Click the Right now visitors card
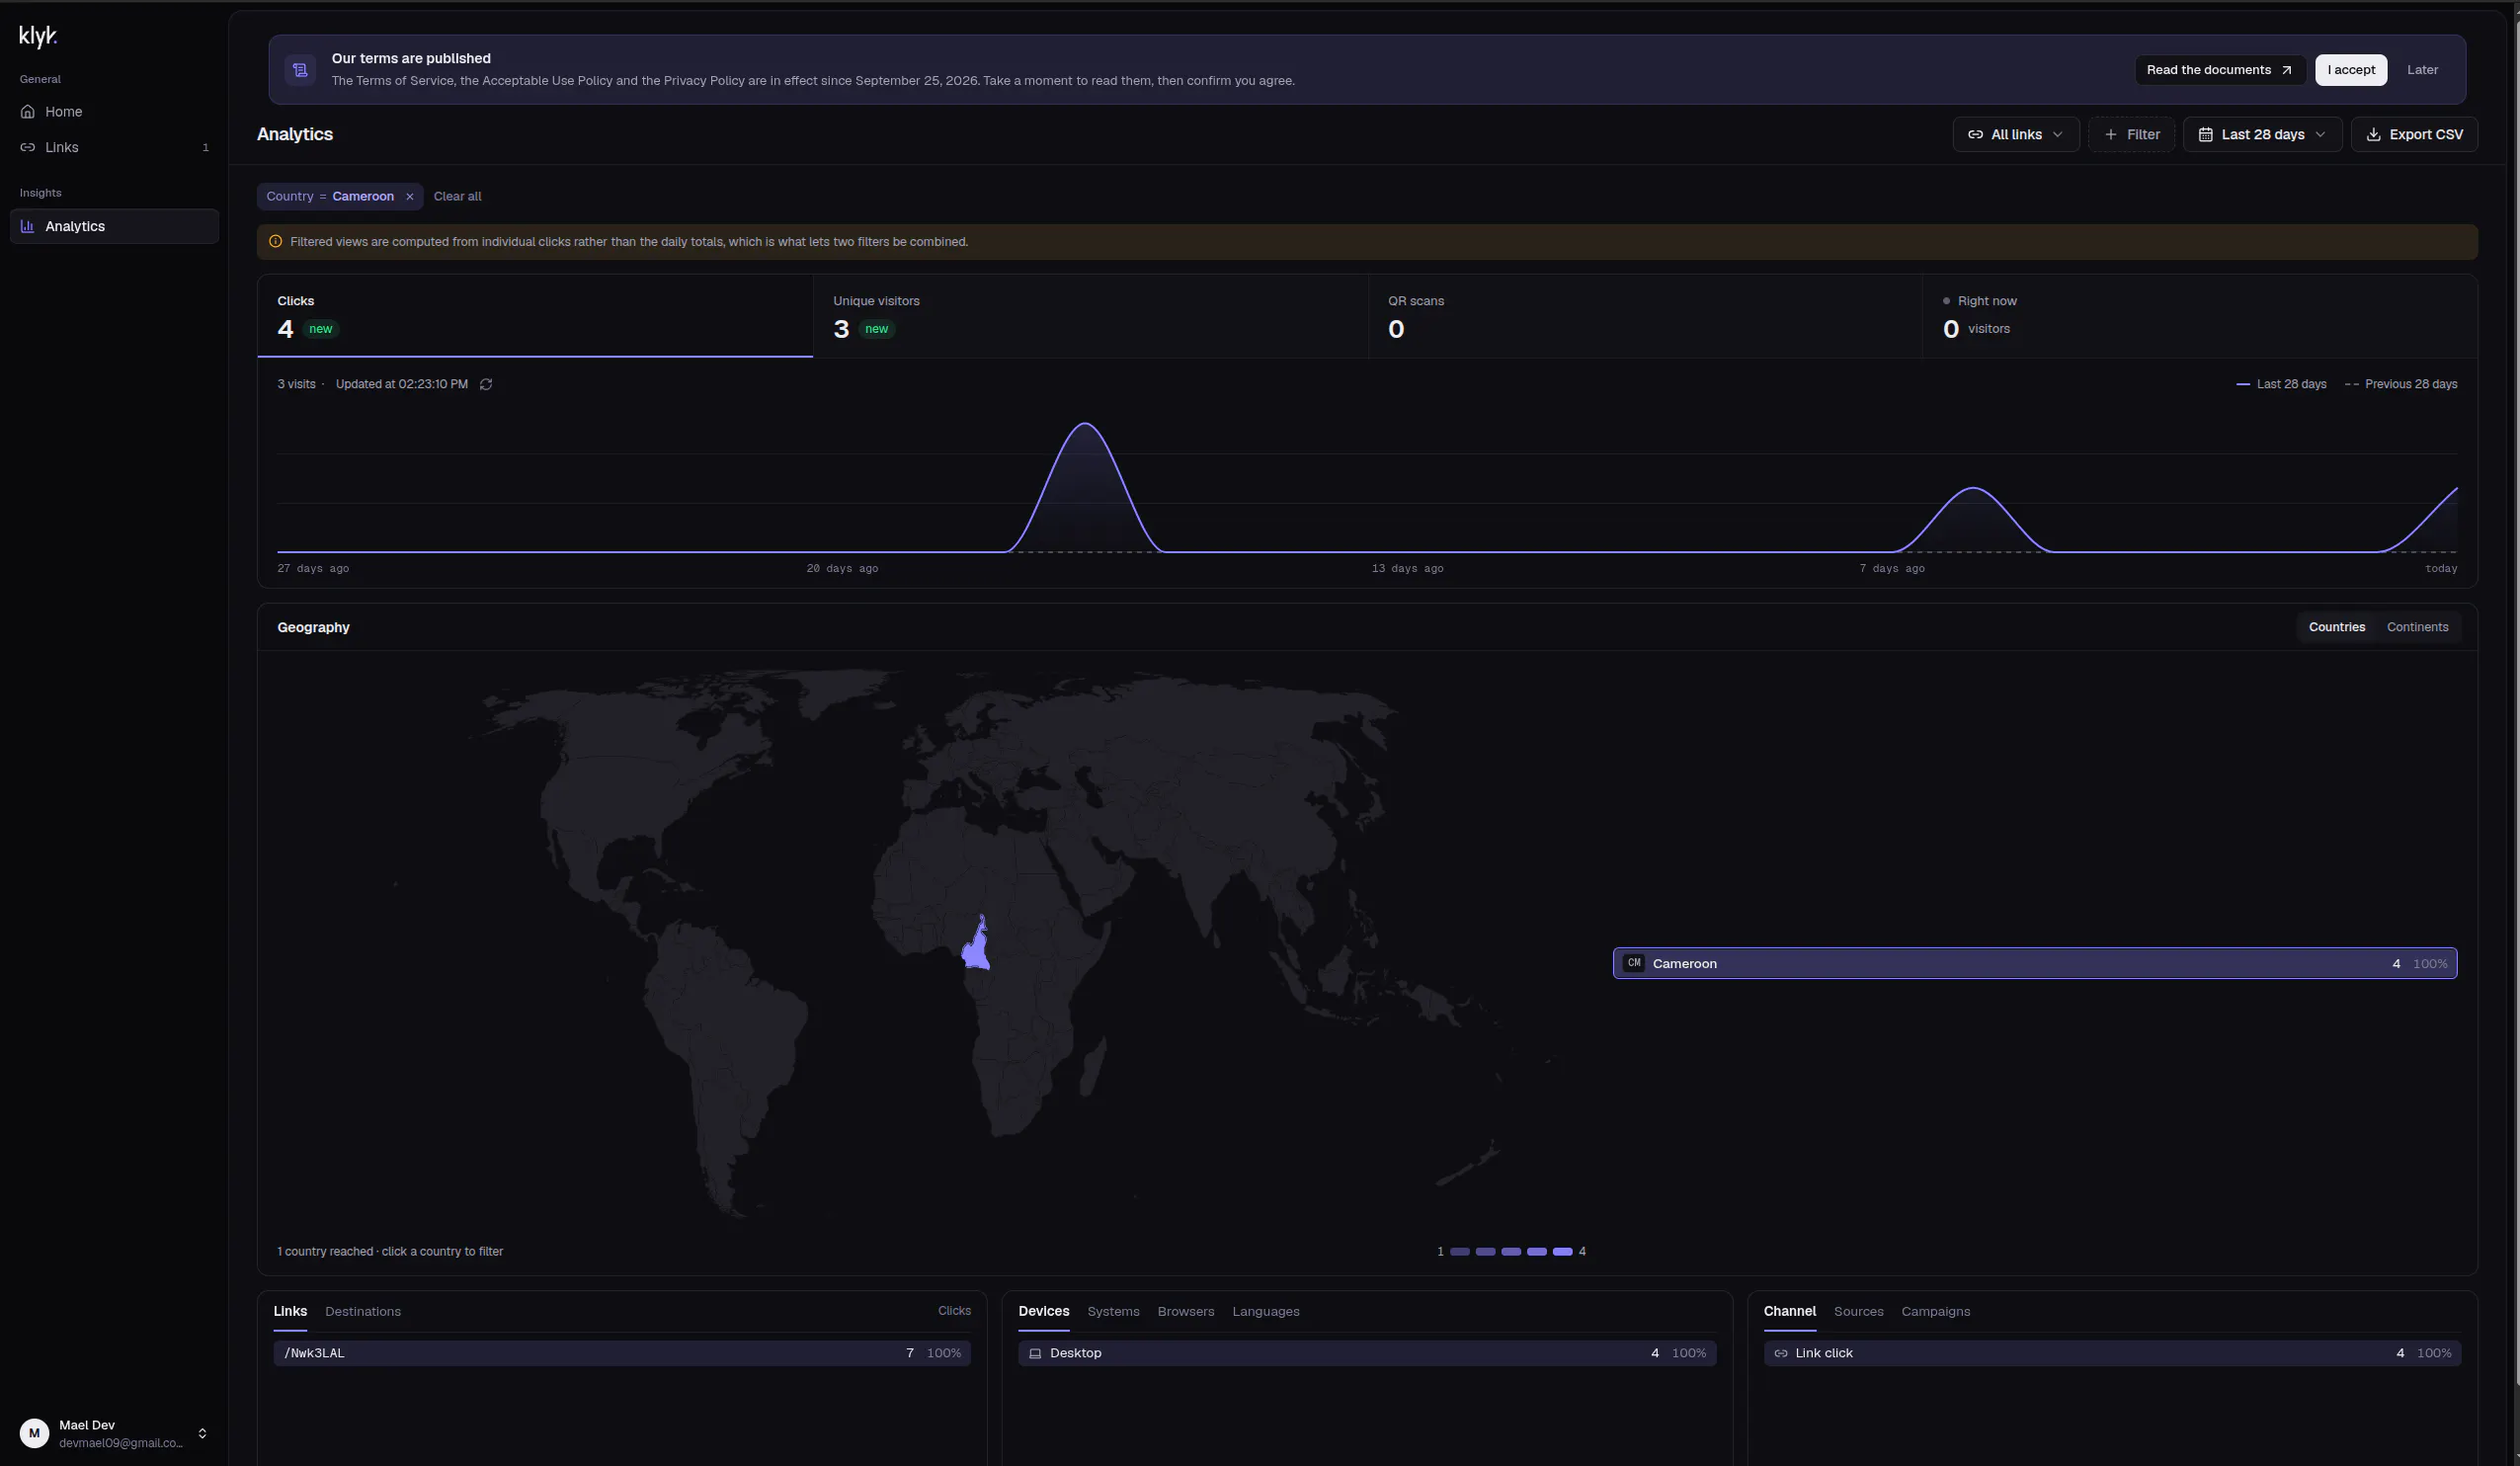Viewport: 2520px width, 1466px height. pos(2200,316)
